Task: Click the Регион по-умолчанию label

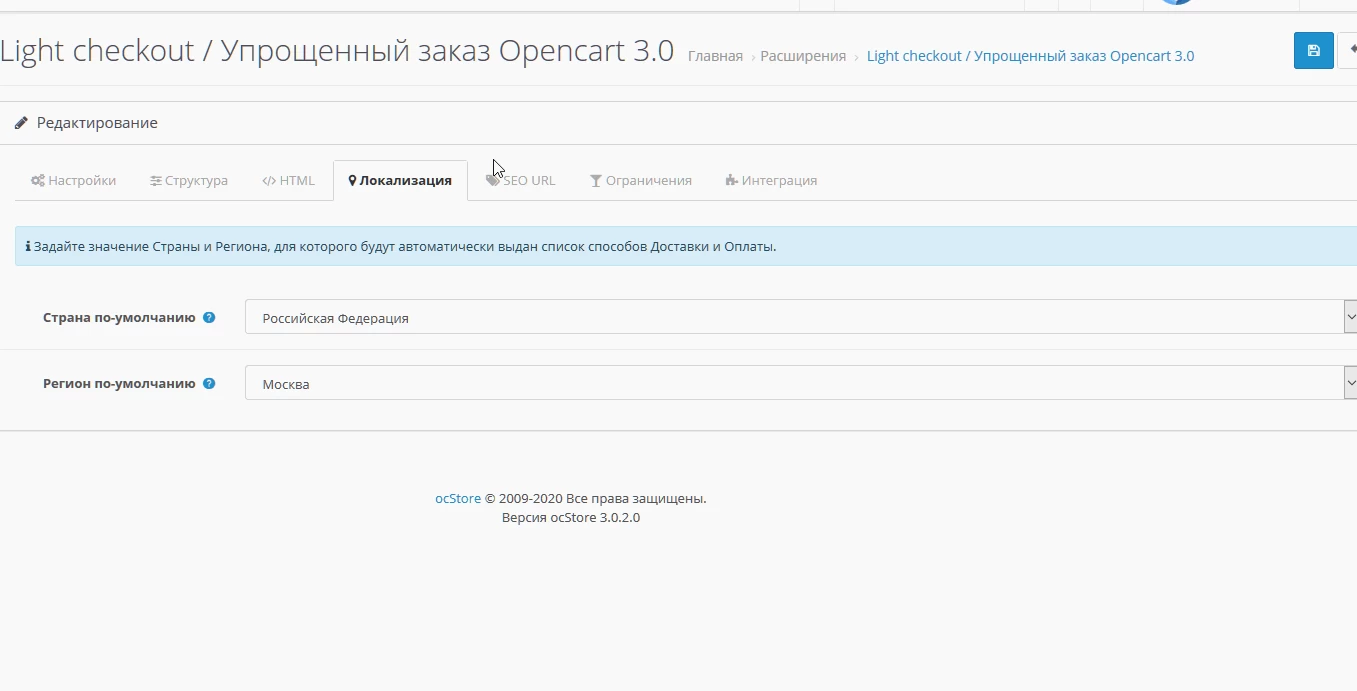Action: coord(119,383)
